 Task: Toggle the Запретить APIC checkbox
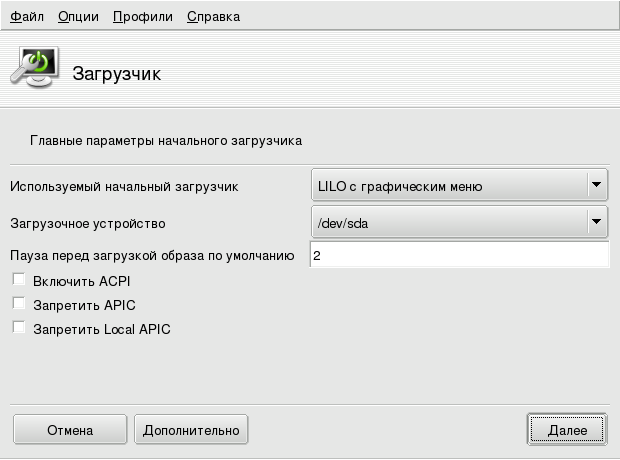[18, 304]
